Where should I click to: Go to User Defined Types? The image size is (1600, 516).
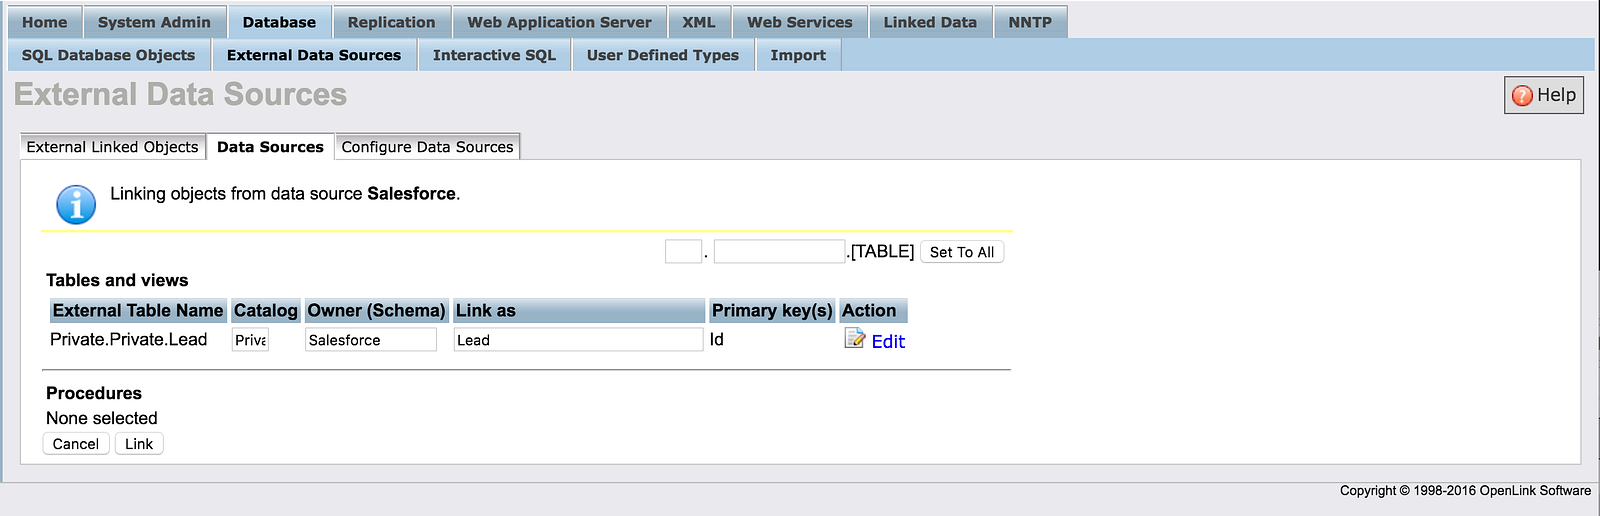click(x=662, y=55)
